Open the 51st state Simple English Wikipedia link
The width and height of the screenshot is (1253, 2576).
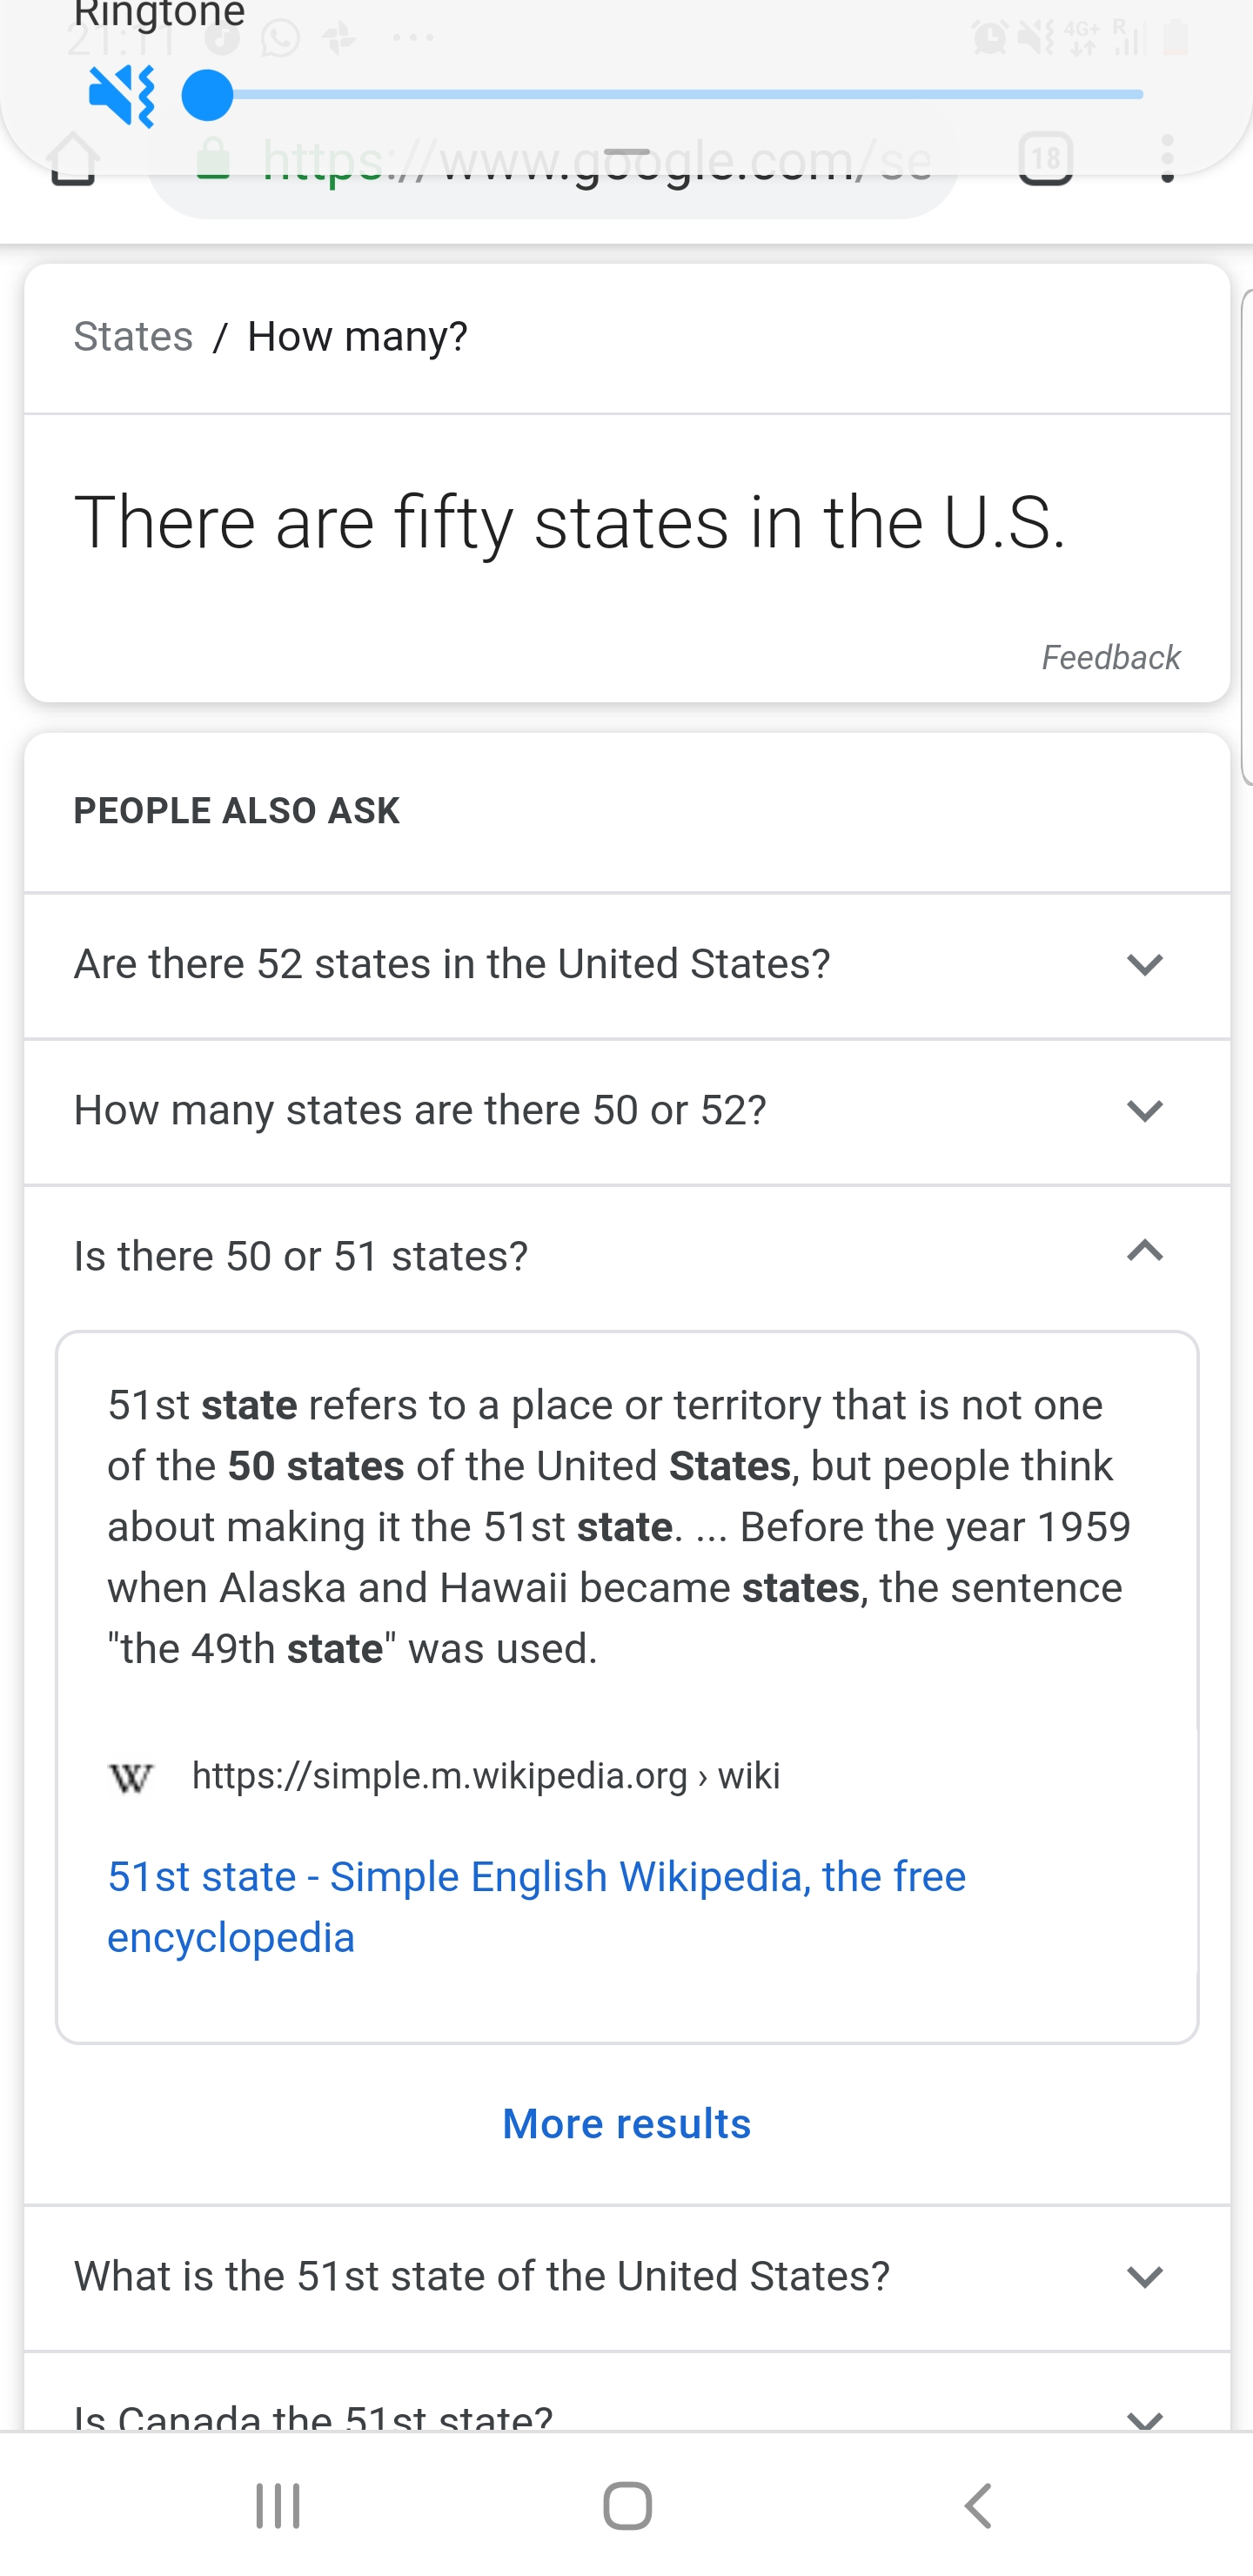[x=536, y=1907]
